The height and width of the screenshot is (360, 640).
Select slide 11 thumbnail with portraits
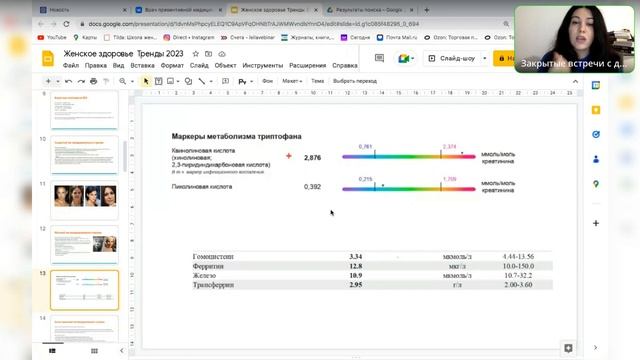coord(84,200)
